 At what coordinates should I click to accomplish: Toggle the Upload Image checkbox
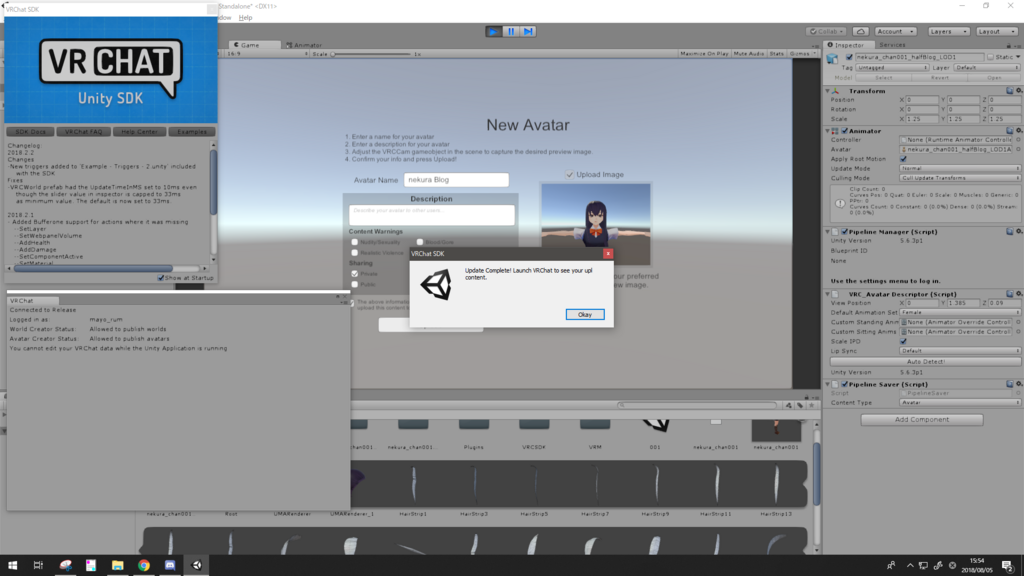(x=569, y=174)
